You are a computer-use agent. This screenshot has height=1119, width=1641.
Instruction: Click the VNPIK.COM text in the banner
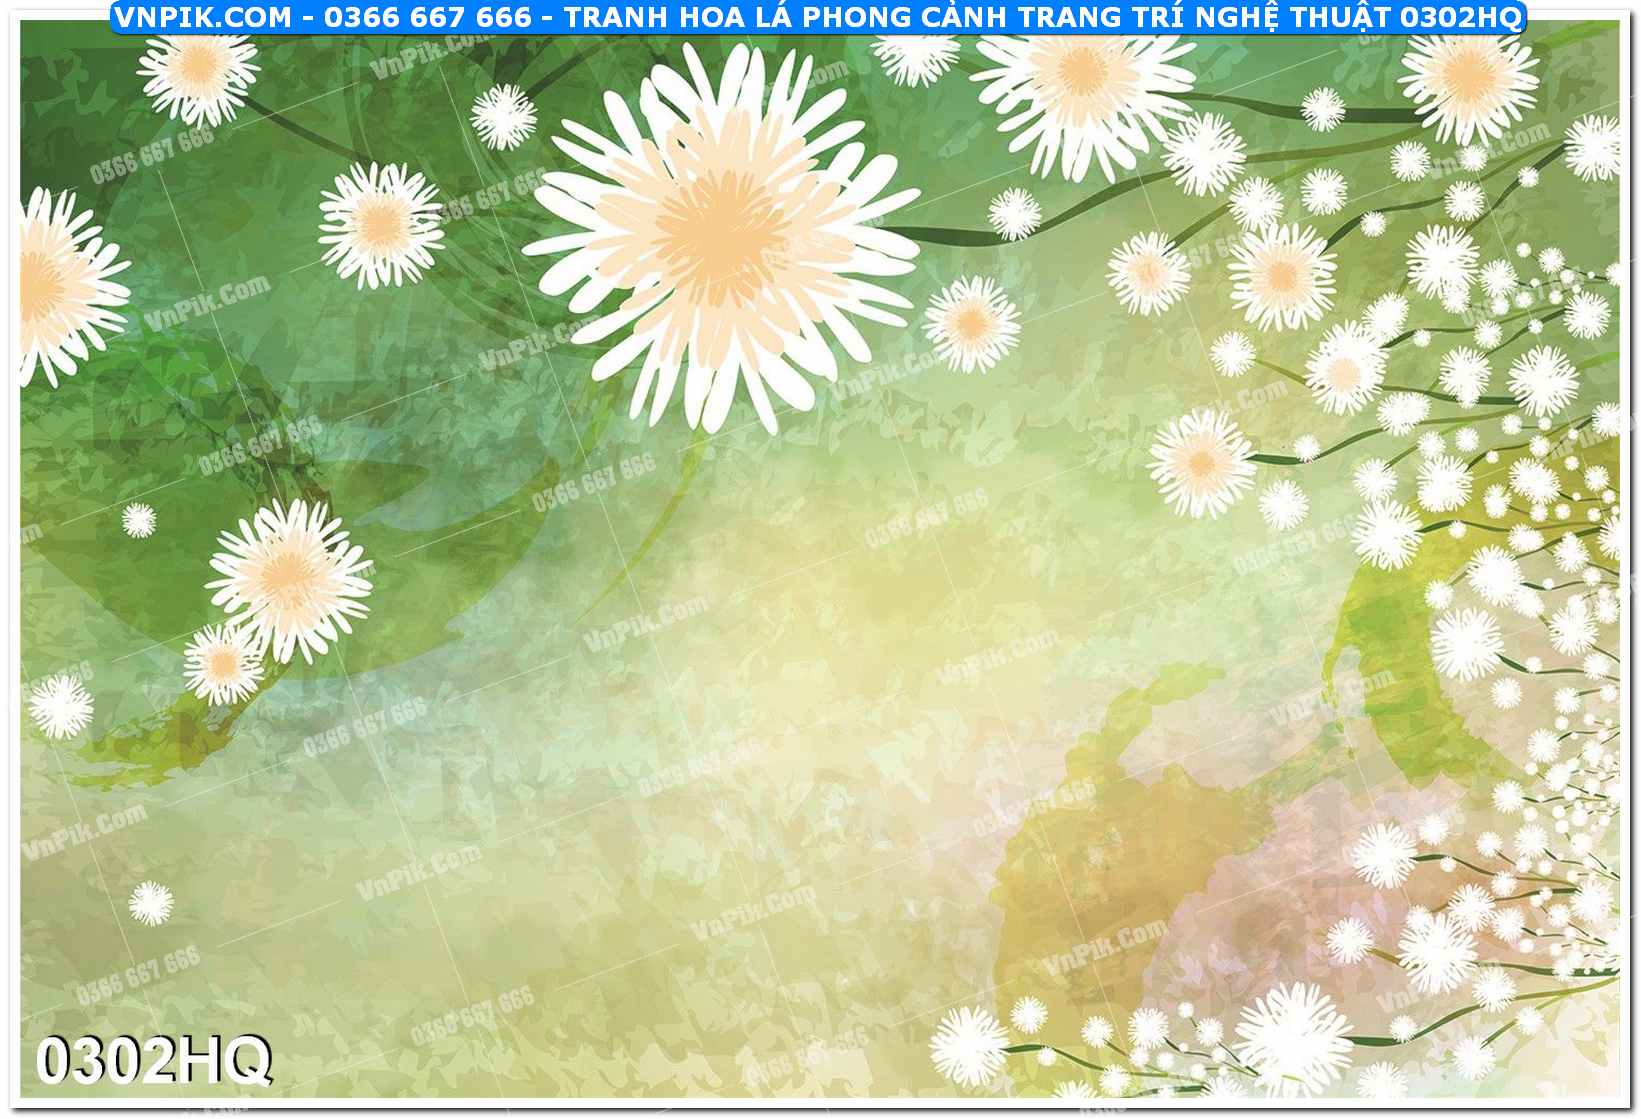(202, 17)
